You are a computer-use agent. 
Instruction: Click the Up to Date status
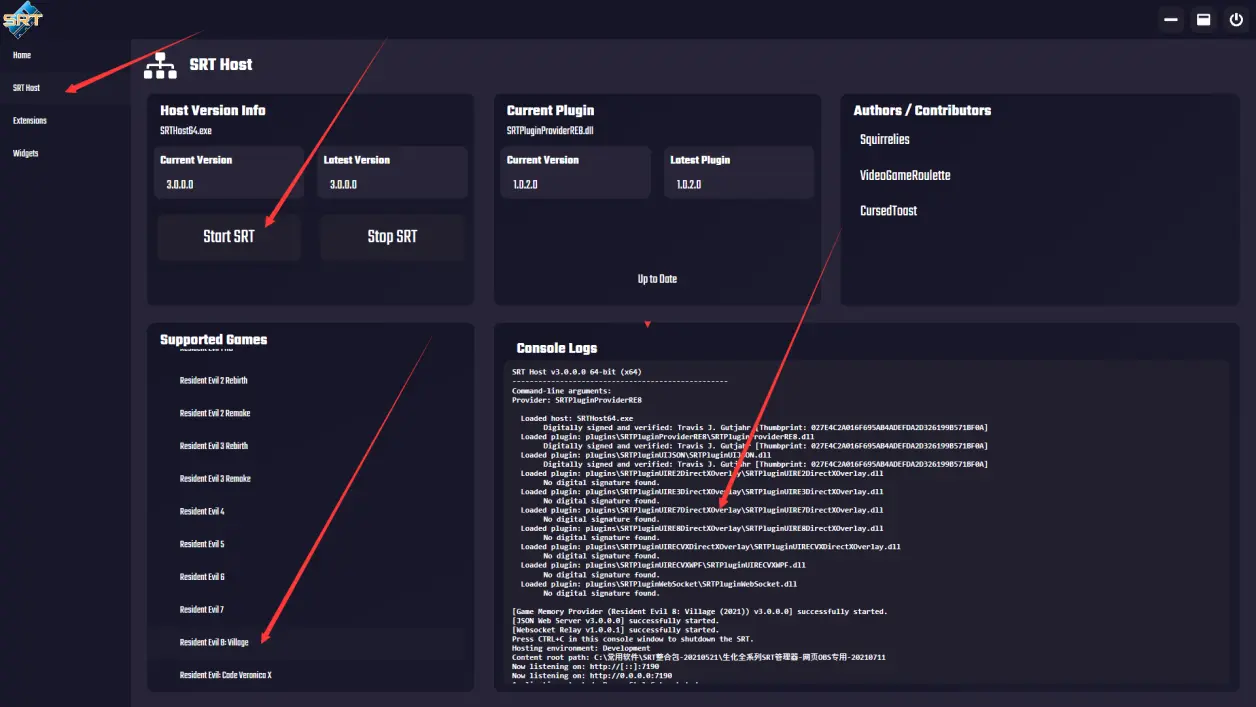(657, 279)
